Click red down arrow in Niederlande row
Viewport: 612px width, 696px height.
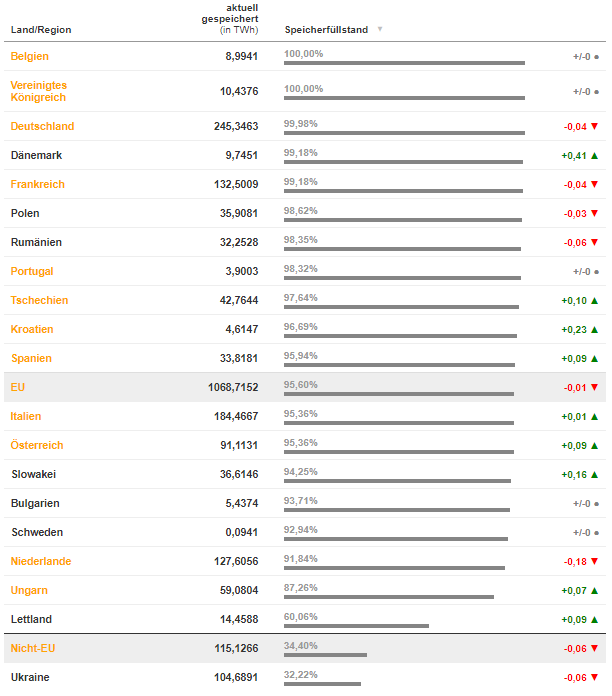click(x=594, y=562)
